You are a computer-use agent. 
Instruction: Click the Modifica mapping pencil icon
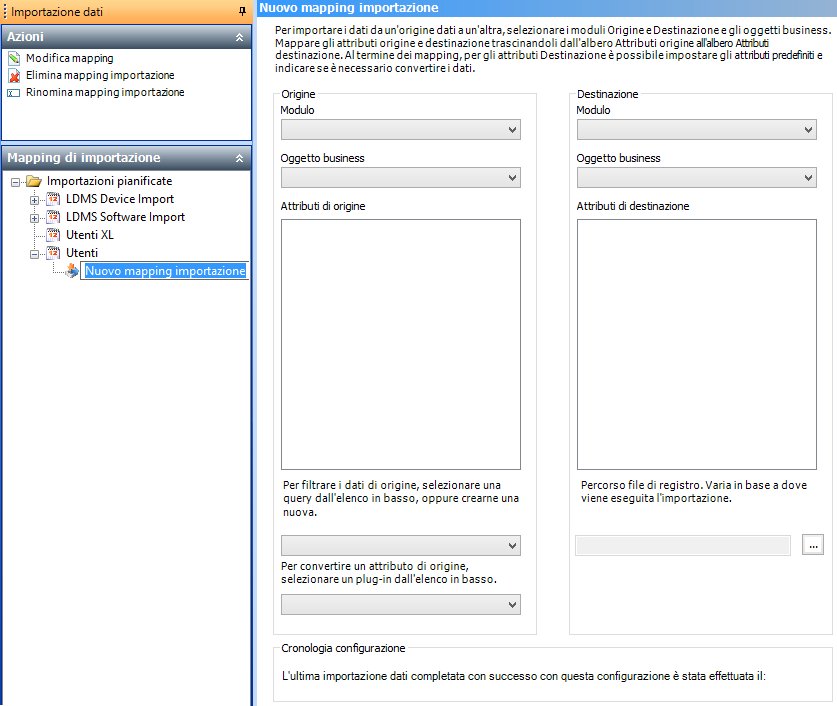coord(14,58)
